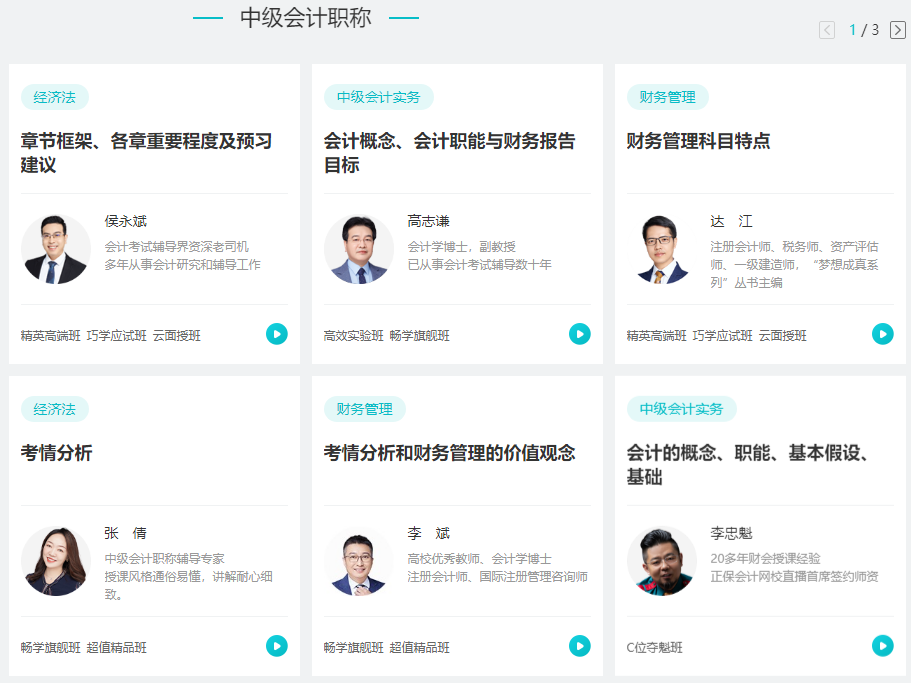The width and height of the screenshot is (911, 683).
Task: Play 张倩's 考情分析 course video
Action: 276,646
